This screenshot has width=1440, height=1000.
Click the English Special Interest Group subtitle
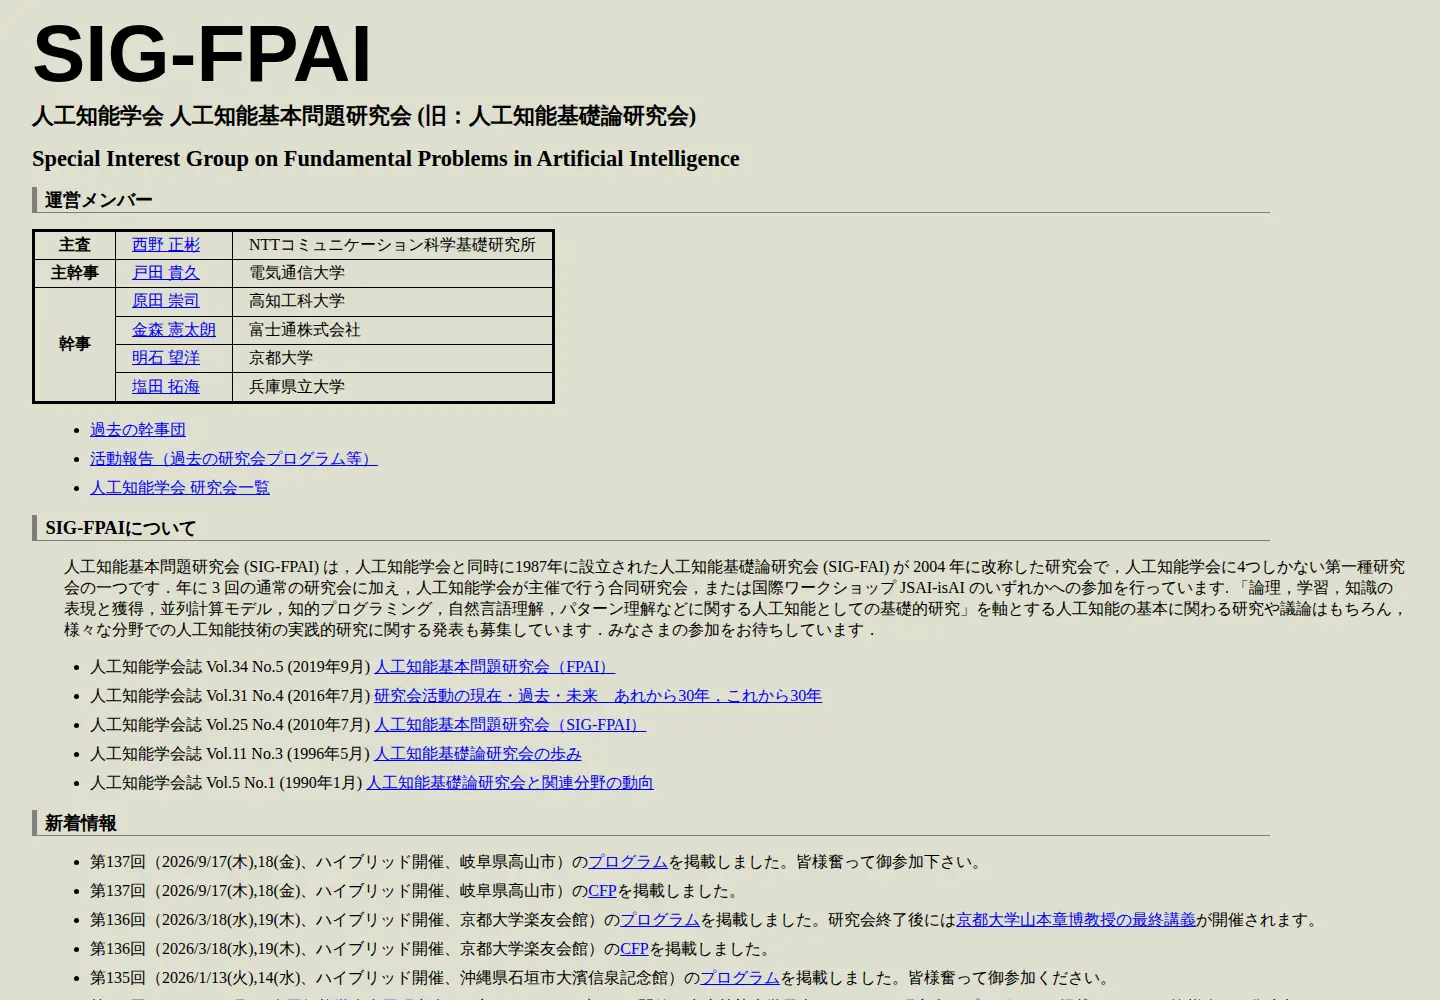click(386, 159)
